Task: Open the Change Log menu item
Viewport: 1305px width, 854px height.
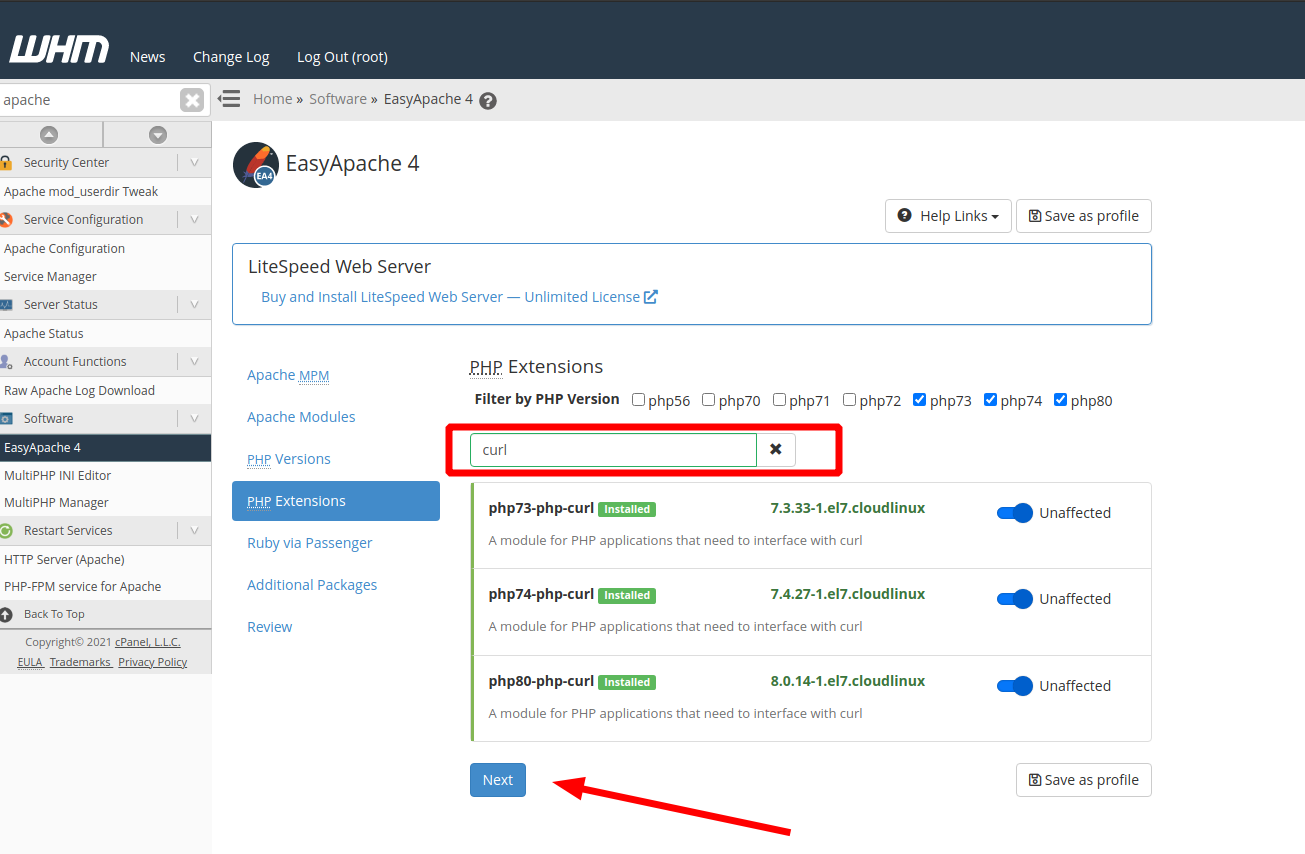Action: pyautogui.click(x=231, y=57)
